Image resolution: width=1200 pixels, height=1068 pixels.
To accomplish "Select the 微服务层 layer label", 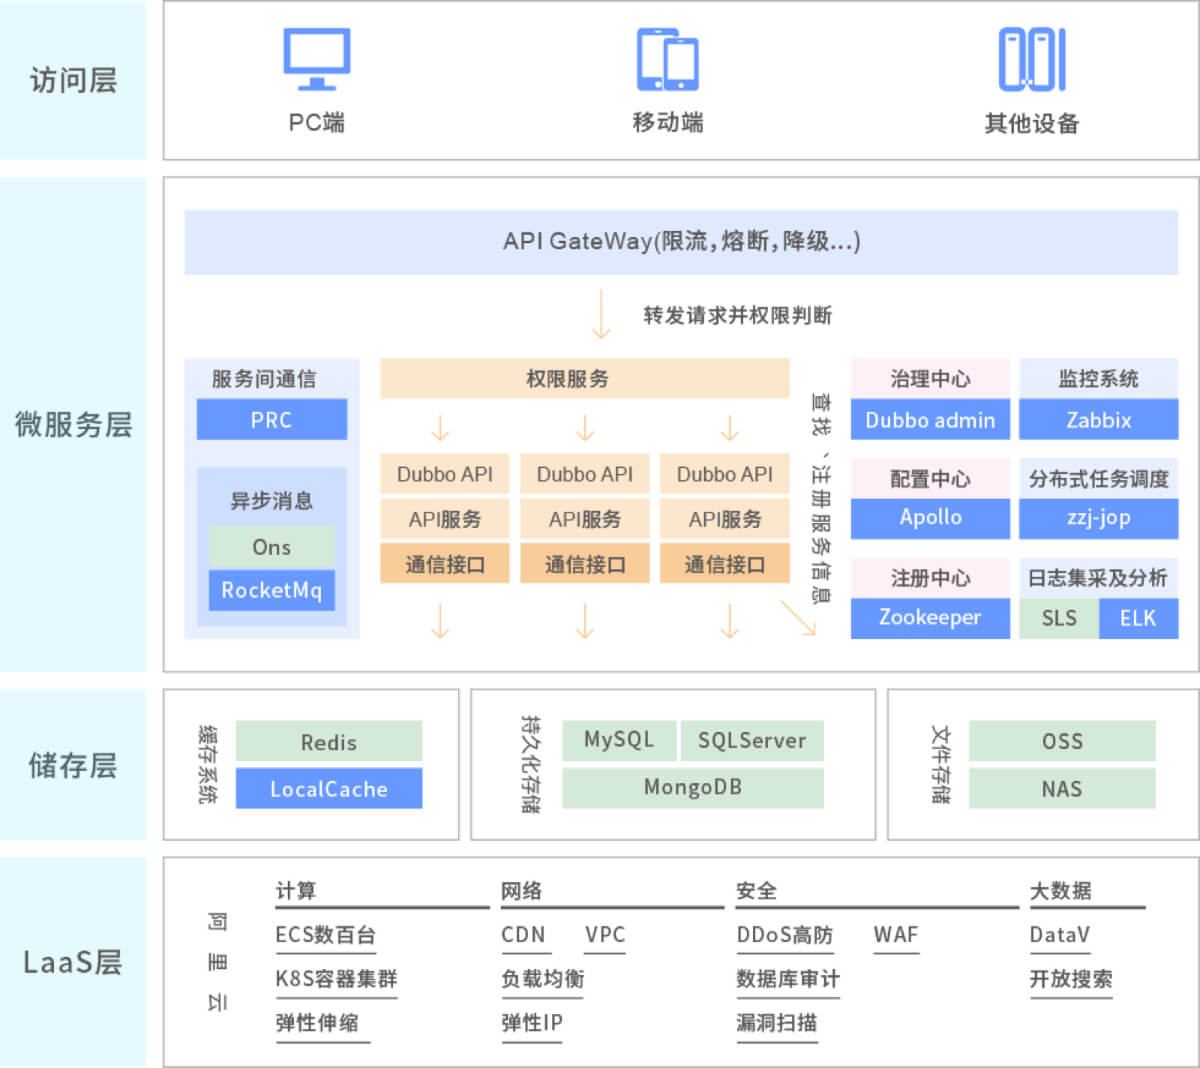I will 73,424.
